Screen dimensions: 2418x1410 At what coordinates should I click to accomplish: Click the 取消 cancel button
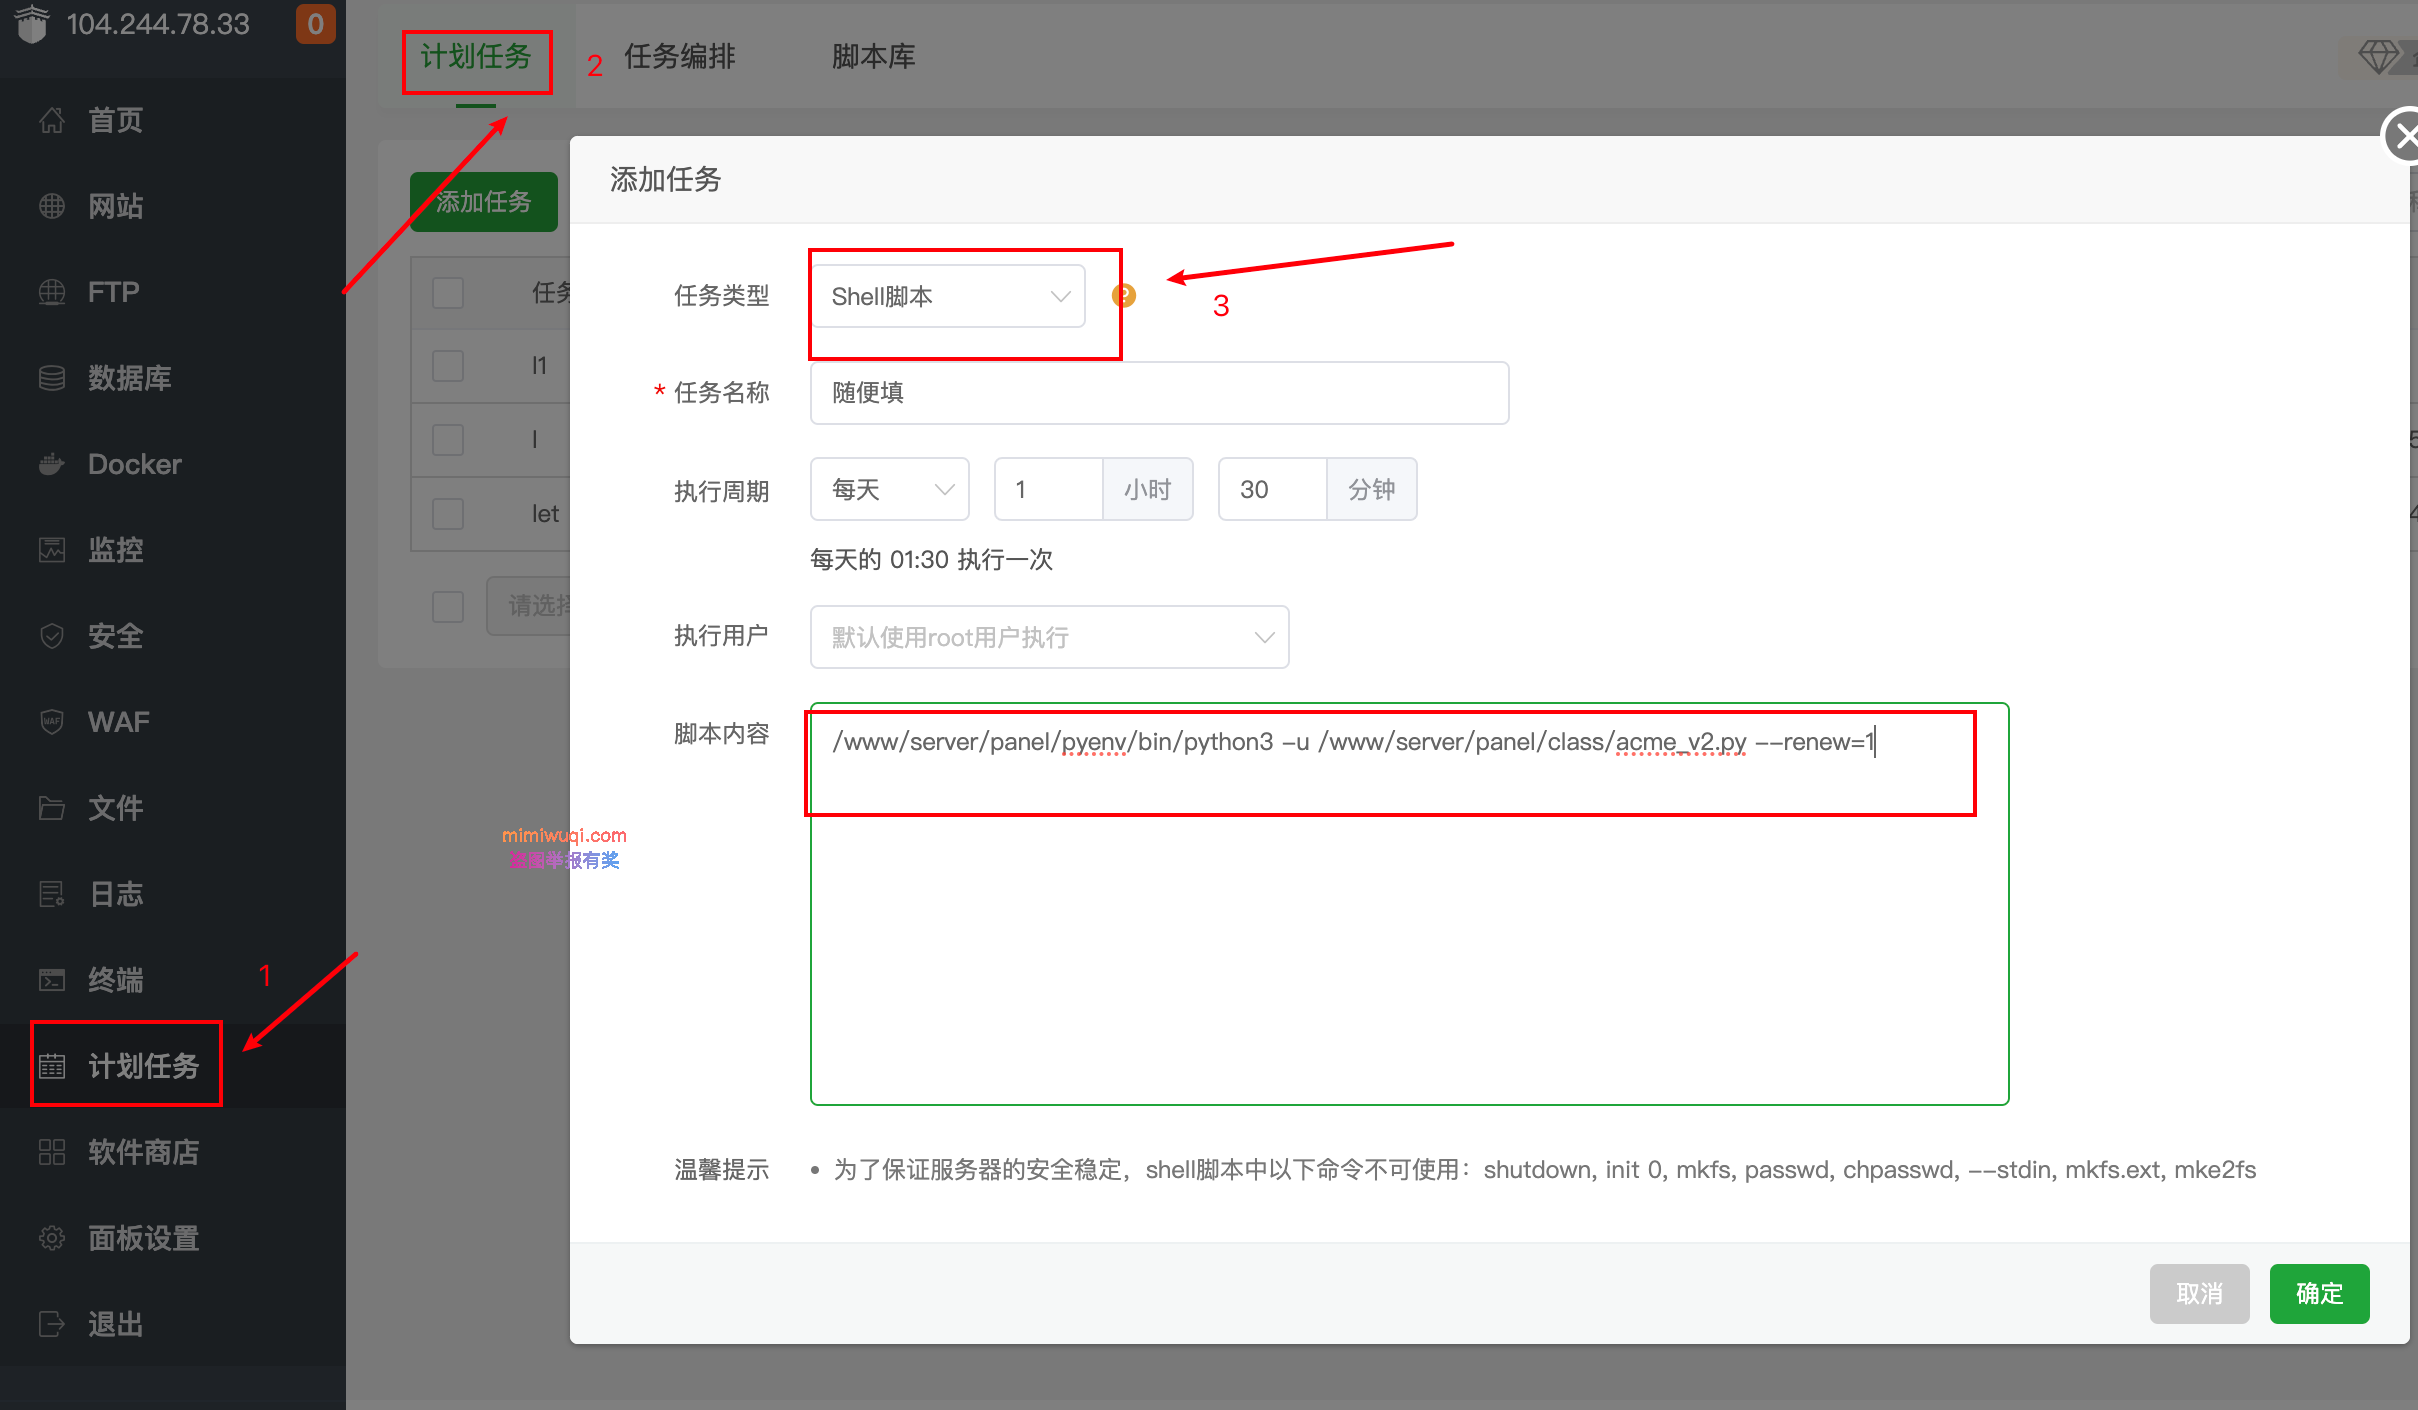tap(2202, 1291)
